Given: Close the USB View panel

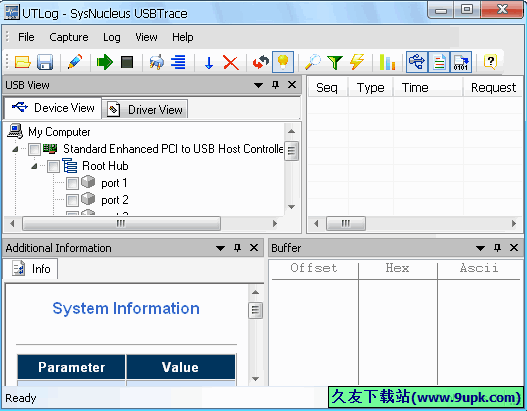Looking at the screenshot, I should tap(292, 85).
